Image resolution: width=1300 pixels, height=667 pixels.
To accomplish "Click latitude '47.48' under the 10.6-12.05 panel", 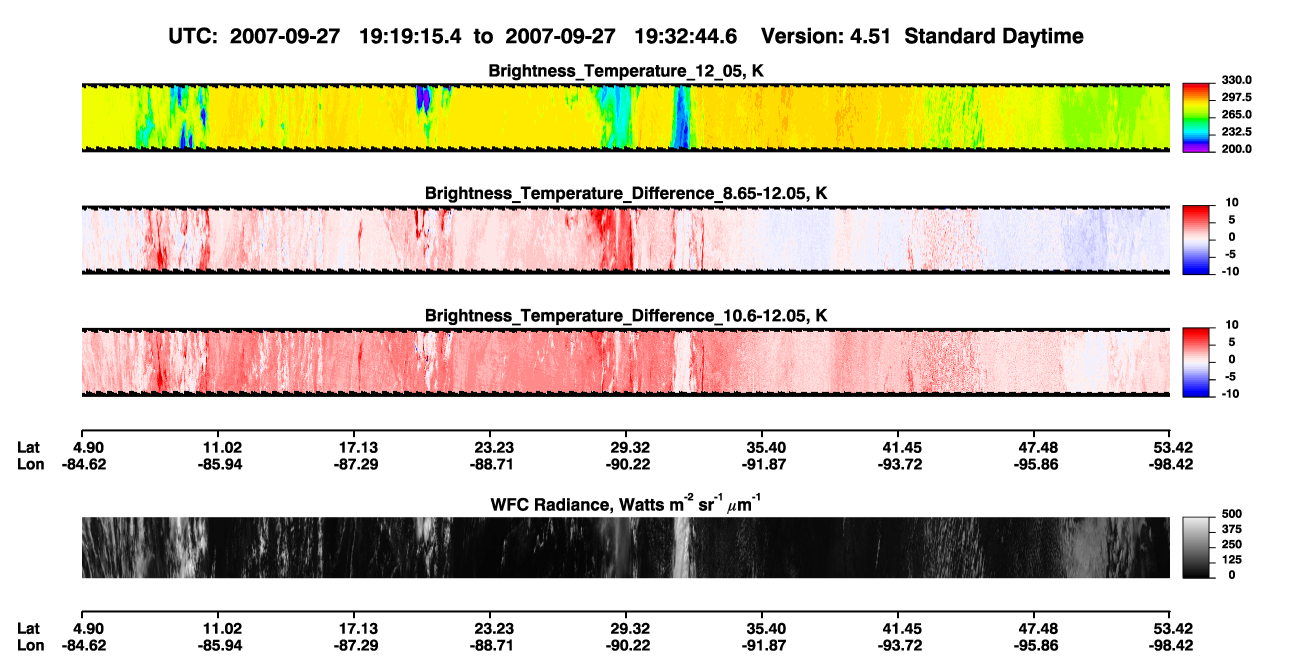I will [1037, 447].
